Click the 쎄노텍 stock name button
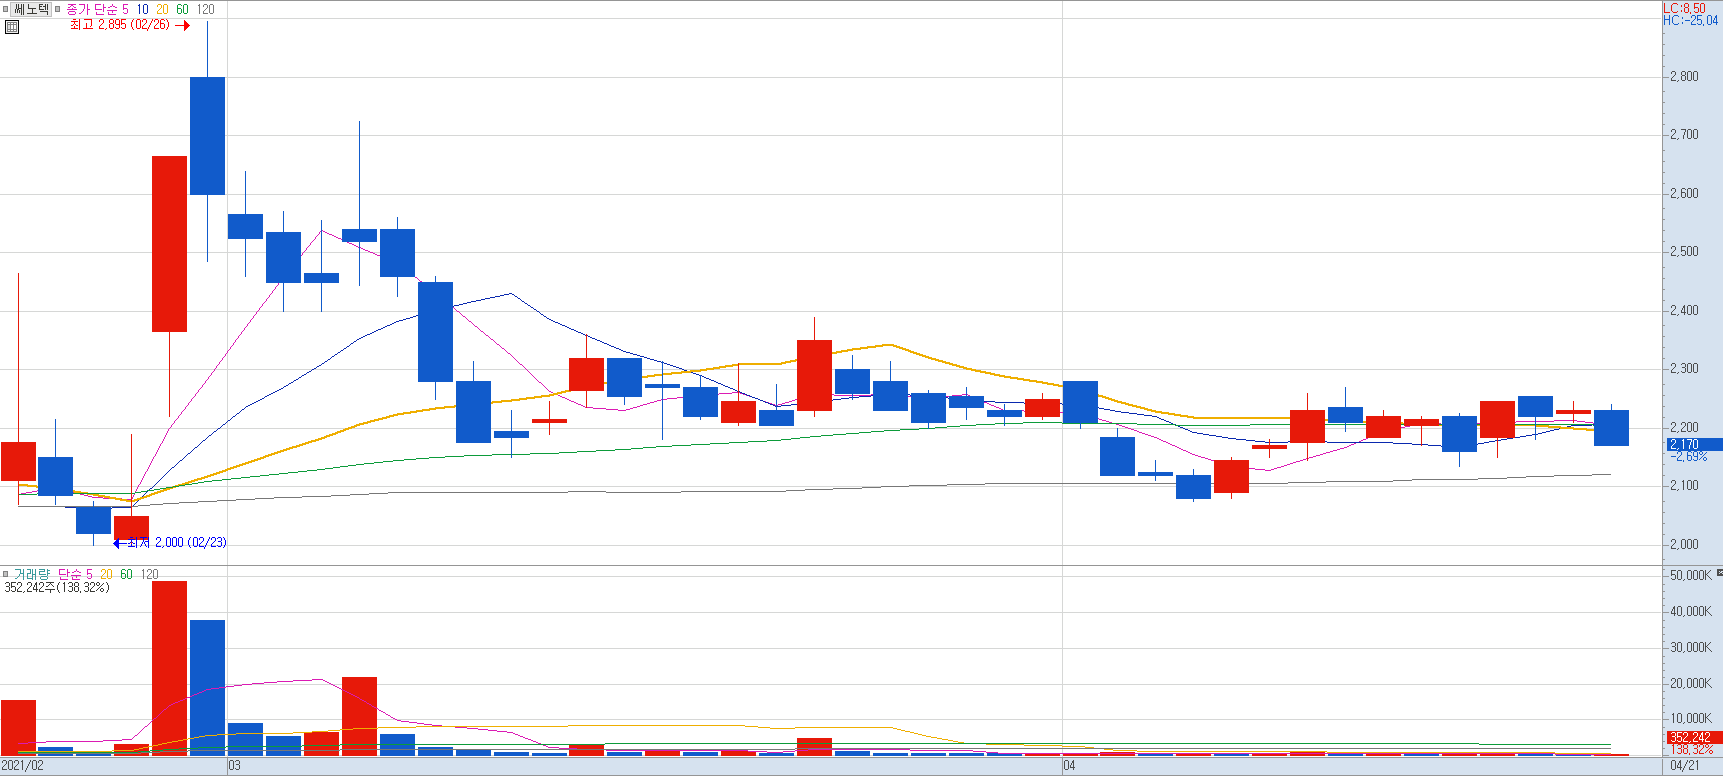The width and height of the screenshot is (1723, 776). click(x=31, y=9)
